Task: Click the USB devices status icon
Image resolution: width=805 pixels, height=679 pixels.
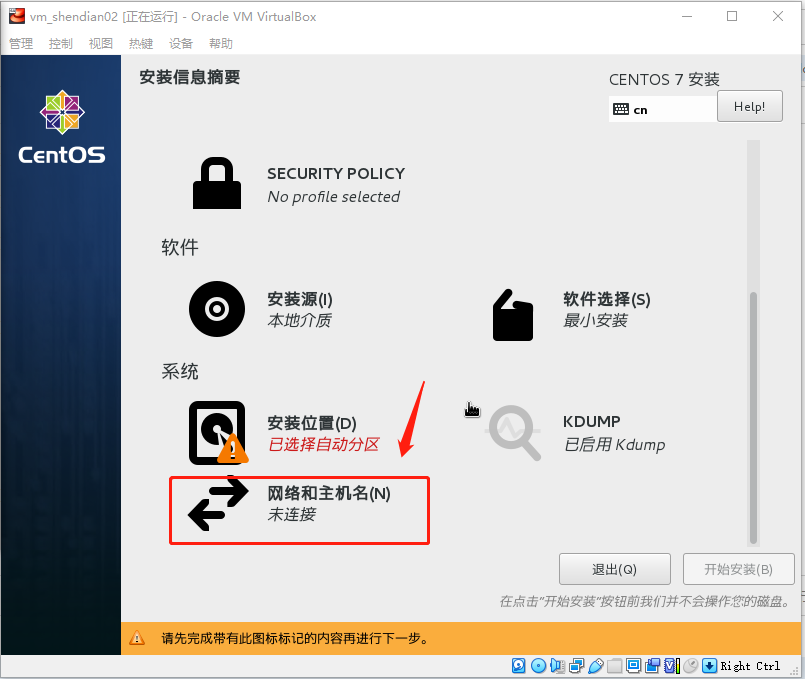Action: coord(596,666)
